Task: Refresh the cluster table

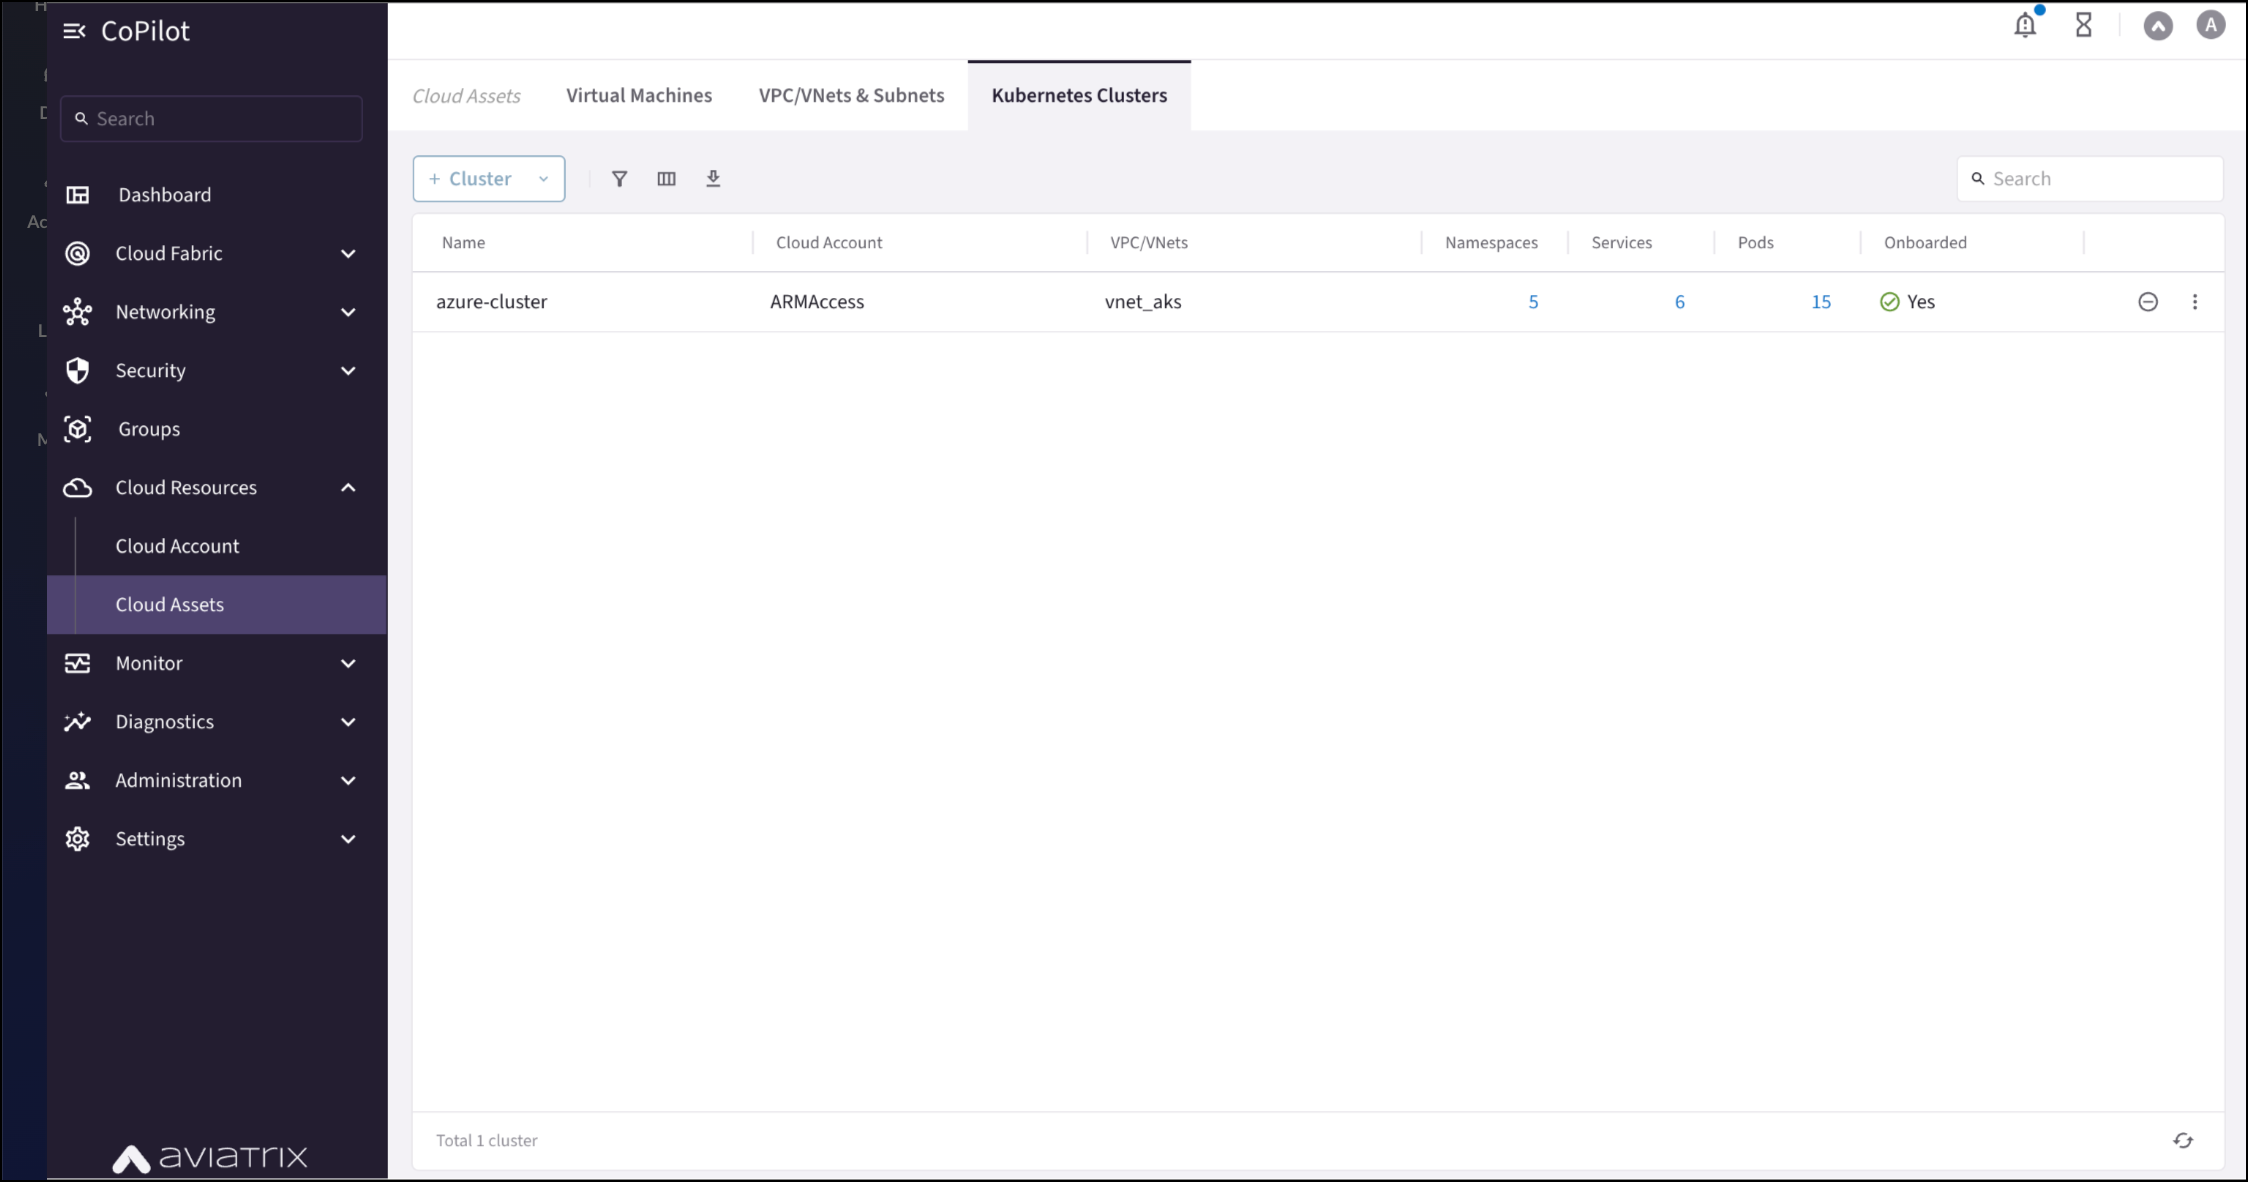Action: pyautogui.click(x=2183, y=1140)
